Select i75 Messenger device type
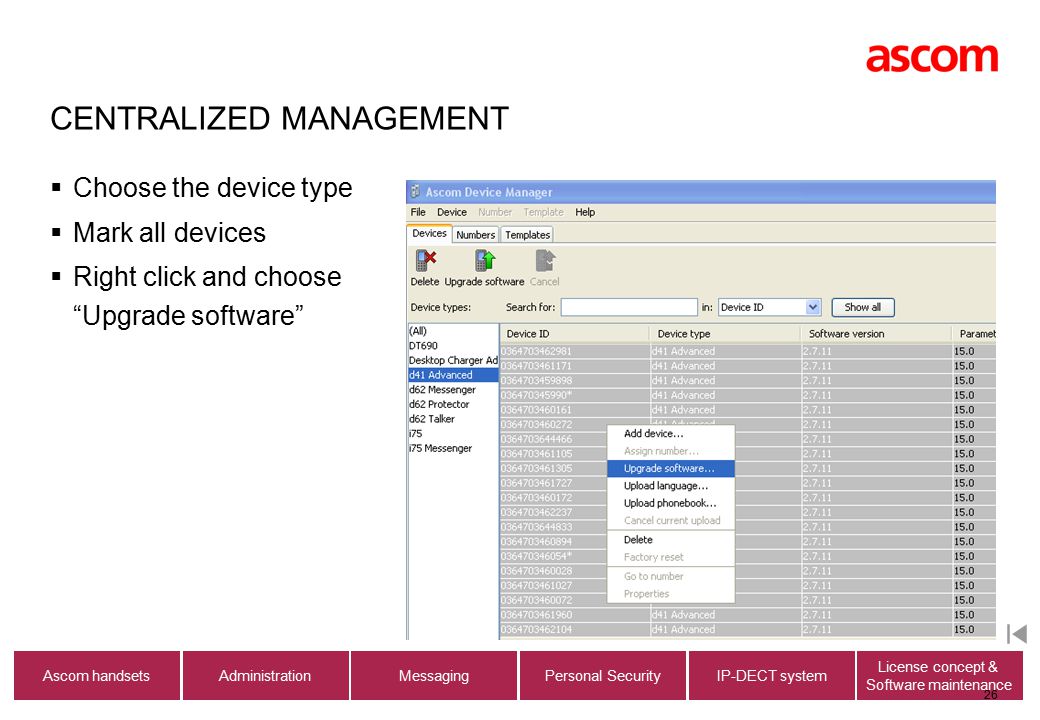This screenshot has width=1040, height=720. point(453,448)
